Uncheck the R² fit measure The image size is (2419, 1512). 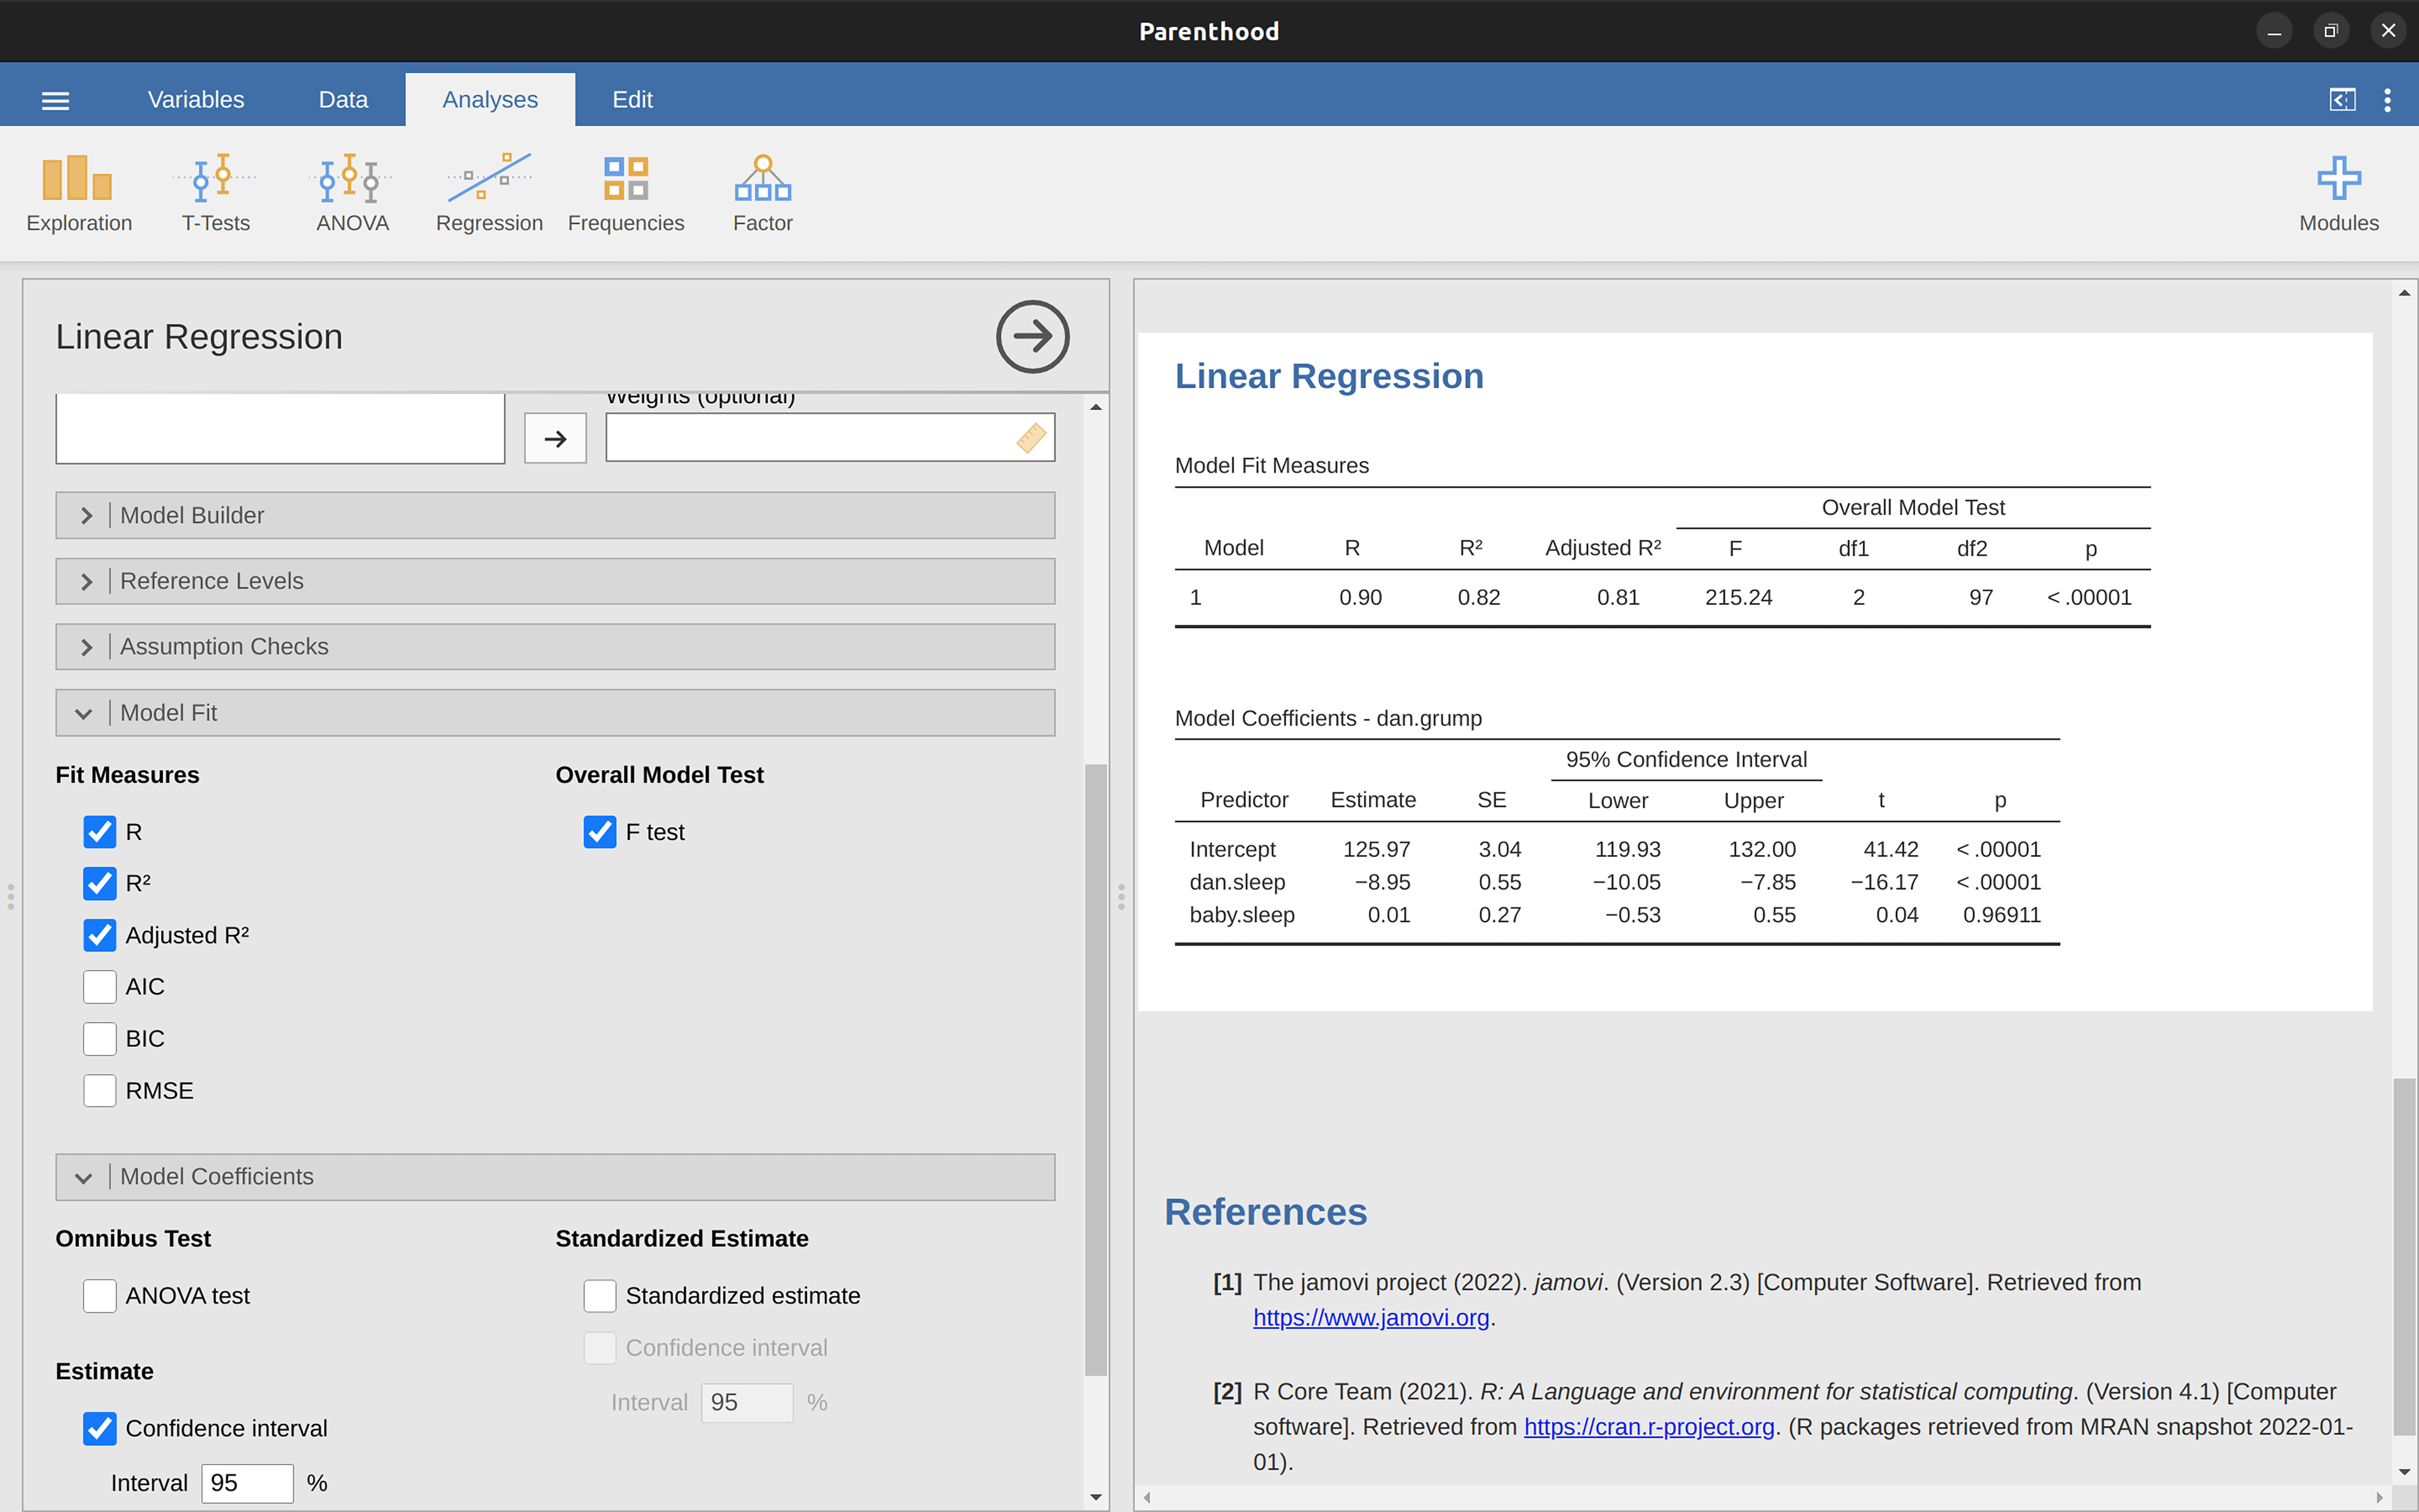pyautogui.click(x=100, y=883)
